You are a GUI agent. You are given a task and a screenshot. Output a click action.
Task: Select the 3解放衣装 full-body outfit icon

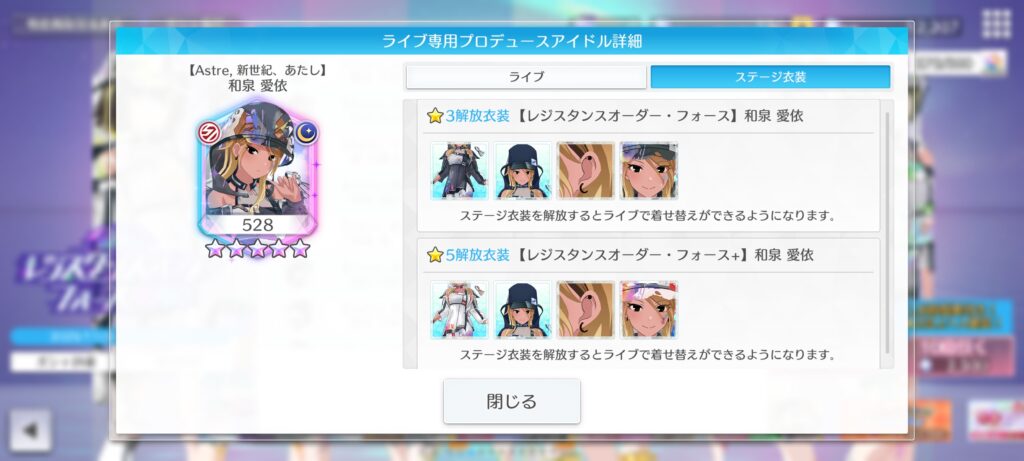459,171
